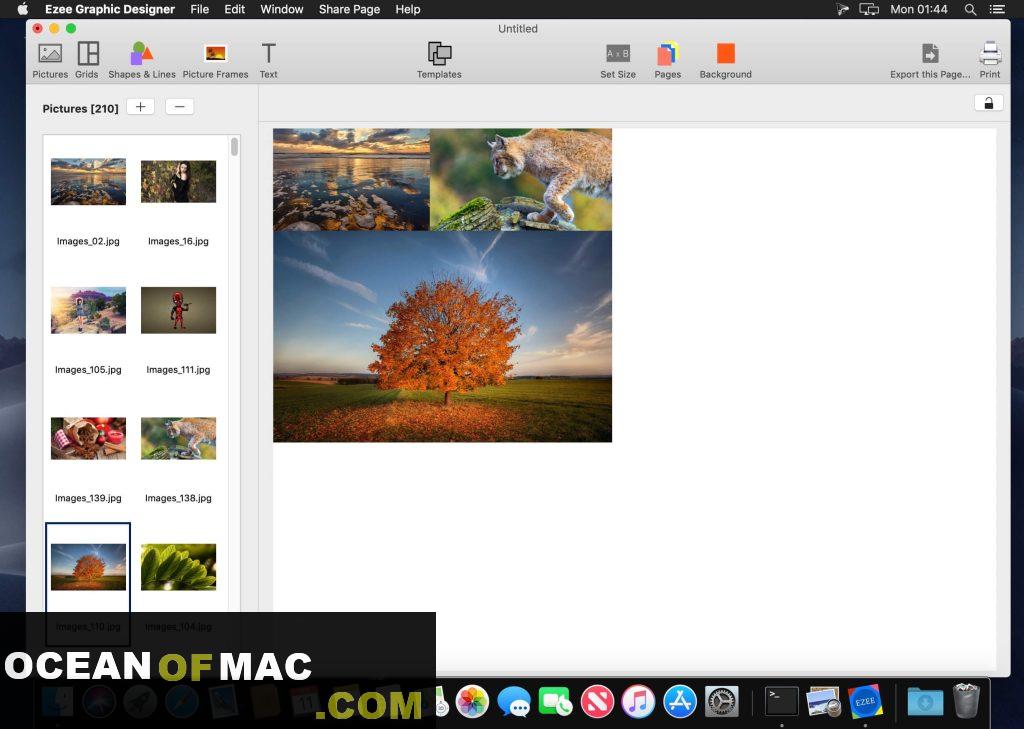Select the Text tool
Screen dimensions: 1024x729
(268, 60)
